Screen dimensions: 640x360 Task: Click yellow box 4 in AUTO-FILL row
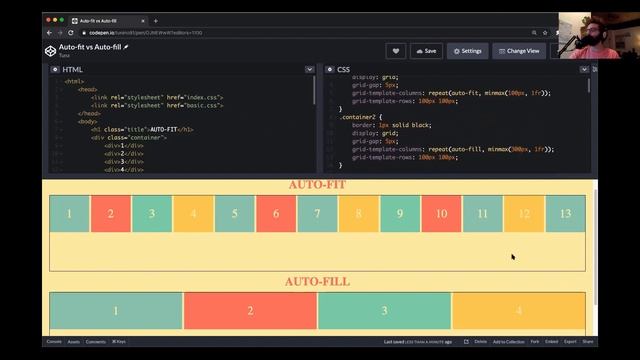519,311
